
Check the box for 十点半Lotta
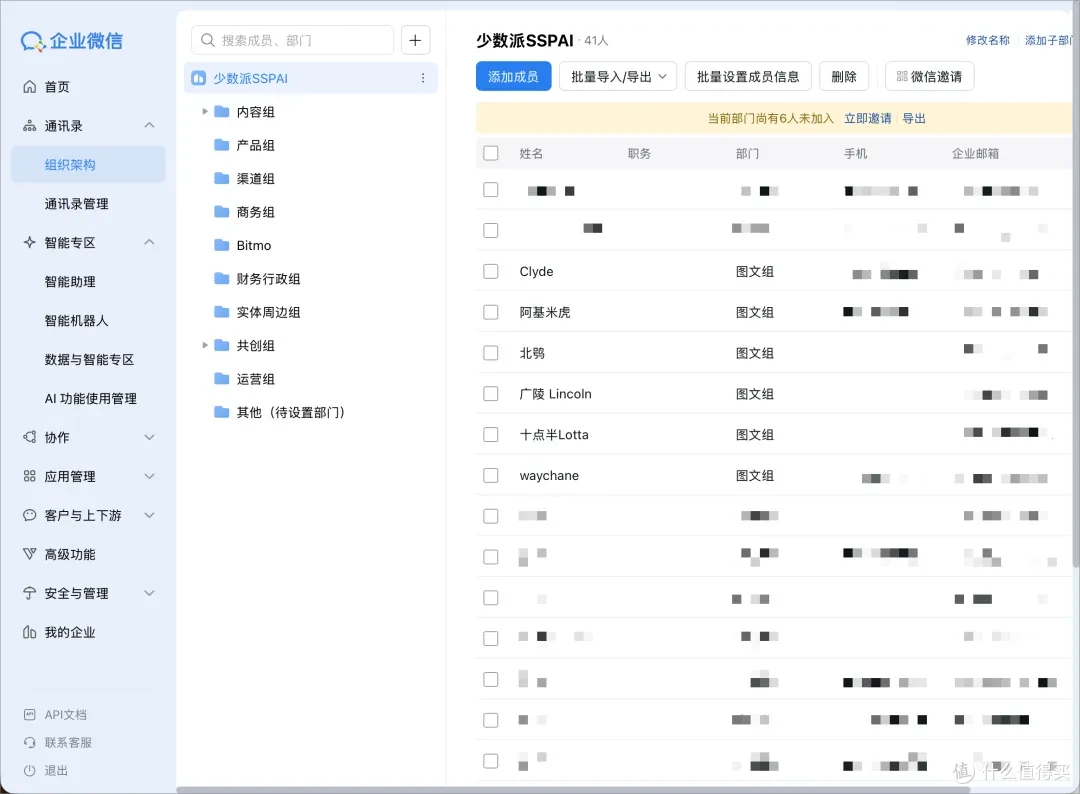click(x=490, y=435)
